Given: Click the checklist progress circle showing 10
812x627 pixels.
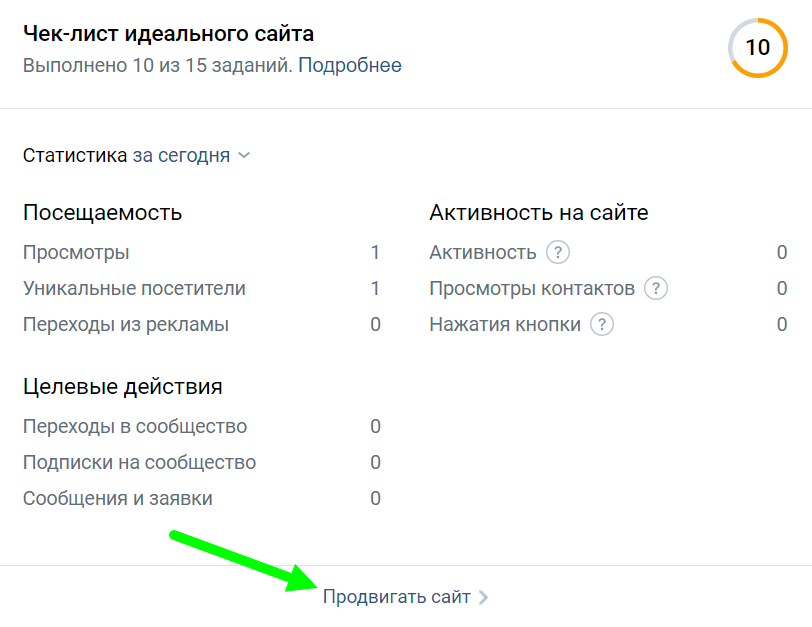Looking at the screenshot, I should click(758, 48).
